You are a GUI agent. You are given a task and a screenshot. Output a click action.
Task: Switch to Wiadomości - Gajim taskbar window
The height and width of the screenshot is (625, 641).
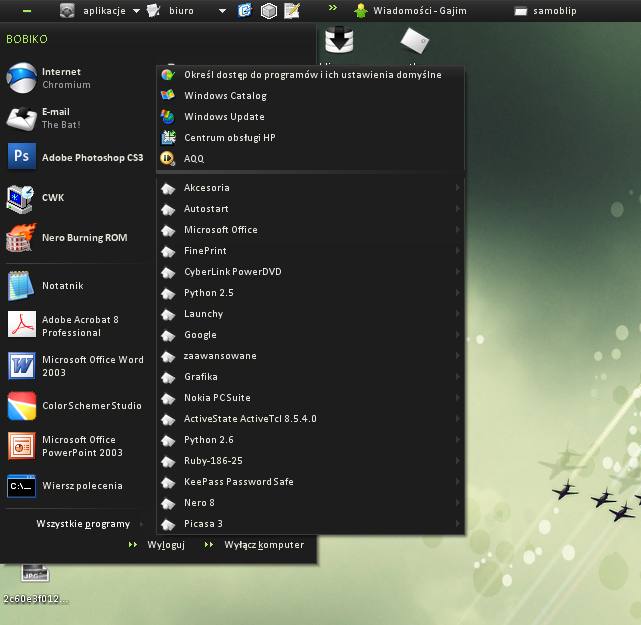tap(410, 11)
